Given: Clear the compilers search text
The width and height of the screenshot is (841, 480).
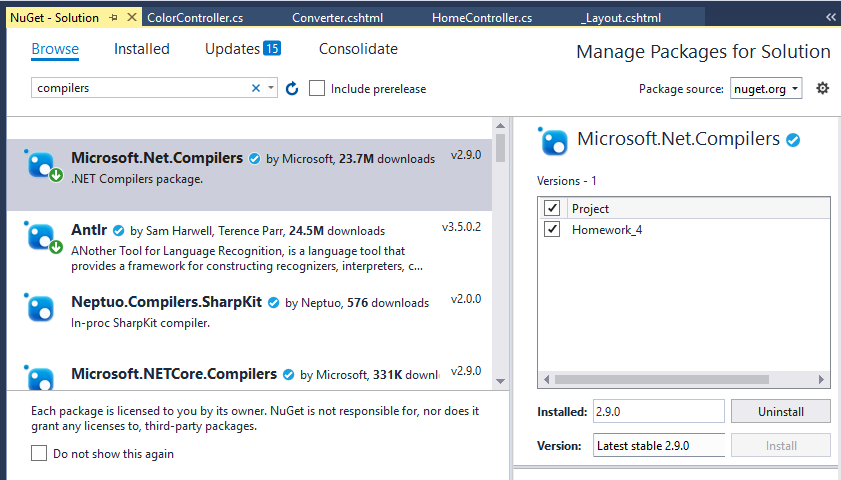Looking at the screenshot, I should tap(256, 88).
